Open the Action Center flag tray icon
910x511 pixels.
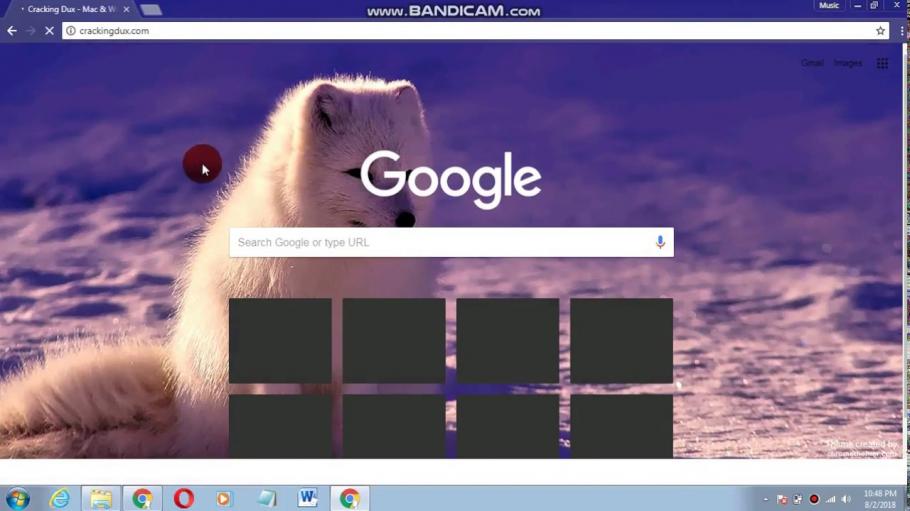pyautogui.click(x=782, y=499)
